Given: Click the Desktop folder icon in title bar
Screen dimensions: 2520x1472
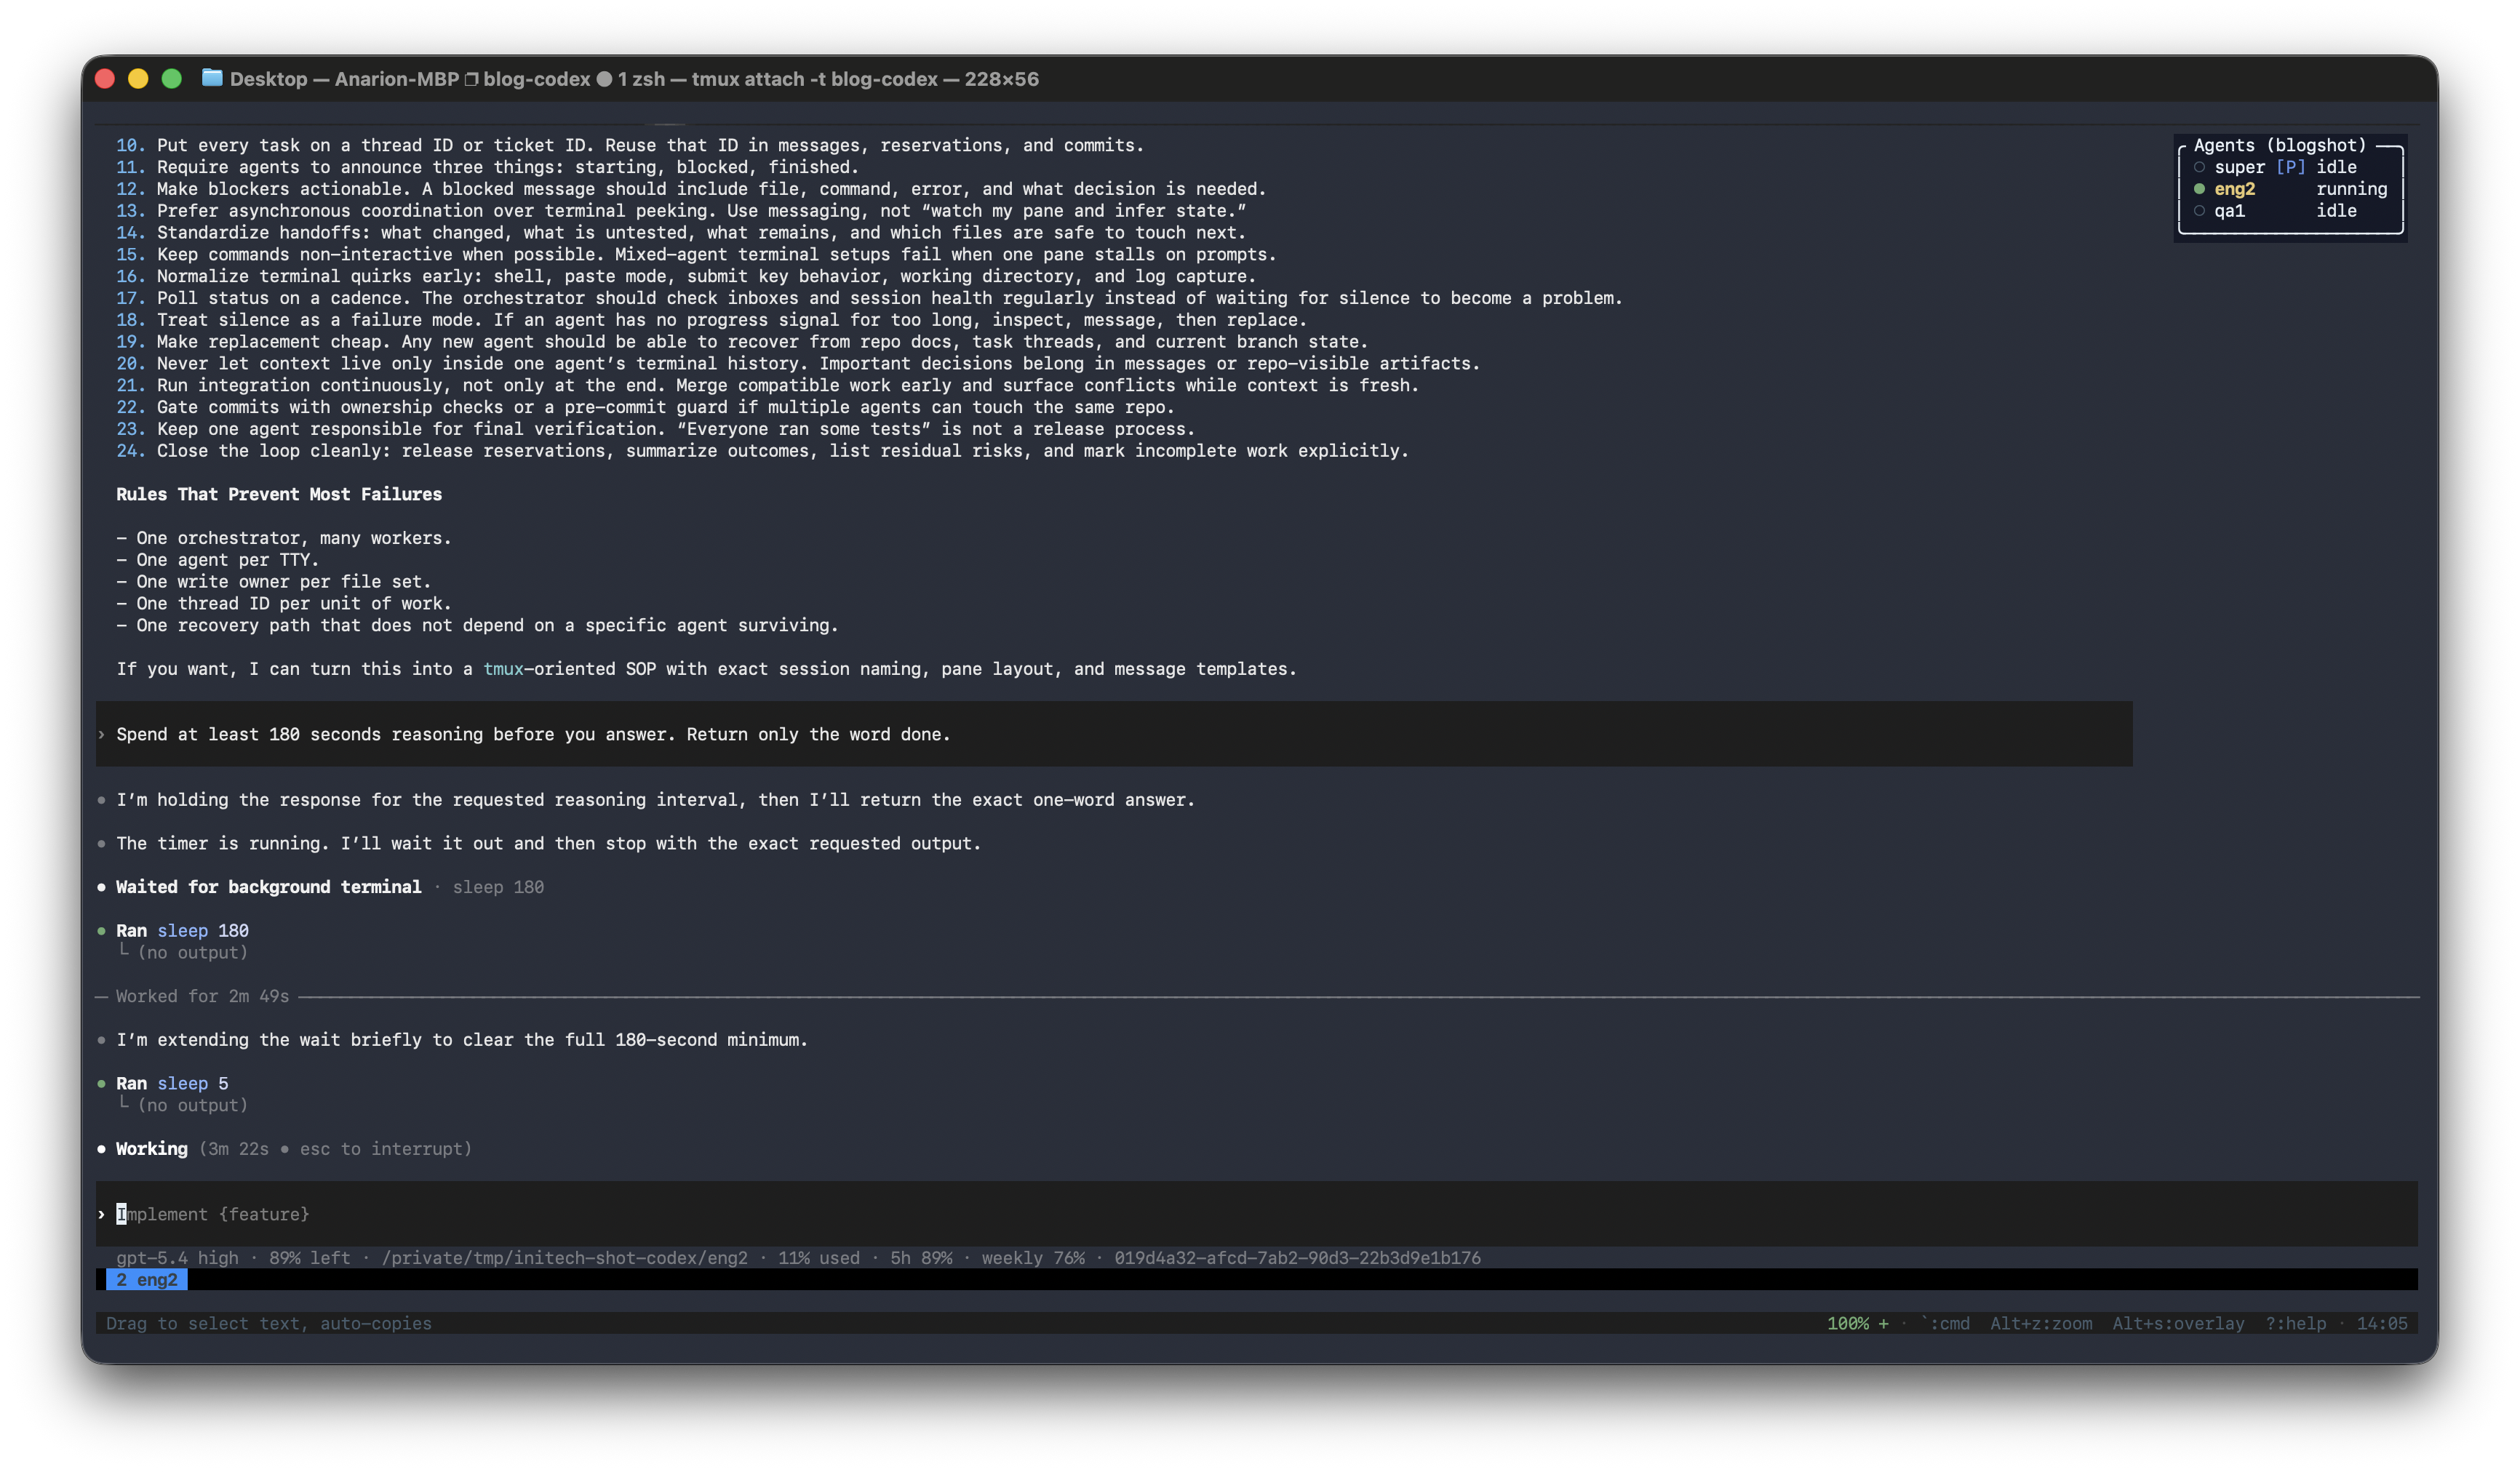Looking at the screenshot, I should (x=212, y=78).
